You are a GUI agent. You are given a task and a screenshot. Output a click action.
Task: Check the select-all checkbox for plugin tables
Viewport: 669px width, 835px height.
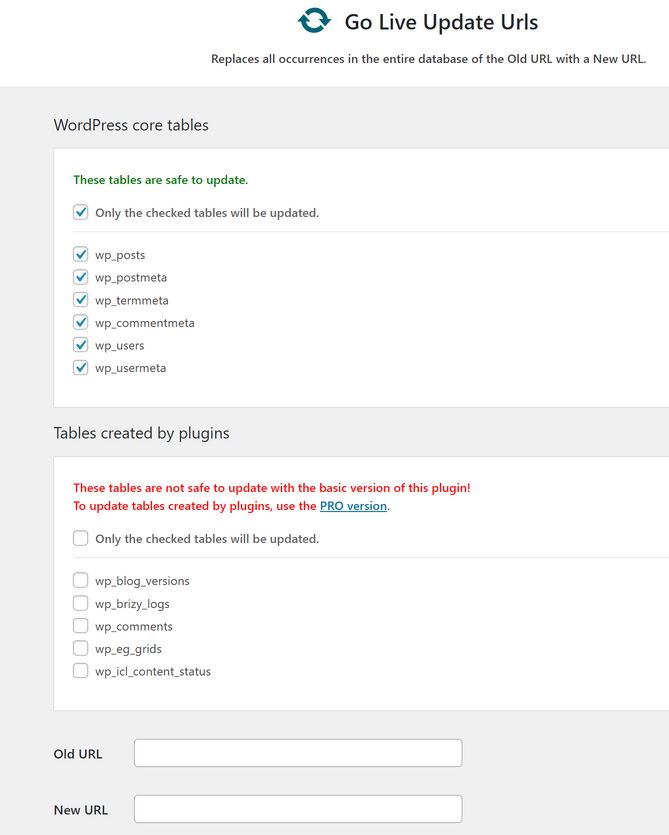80,538
